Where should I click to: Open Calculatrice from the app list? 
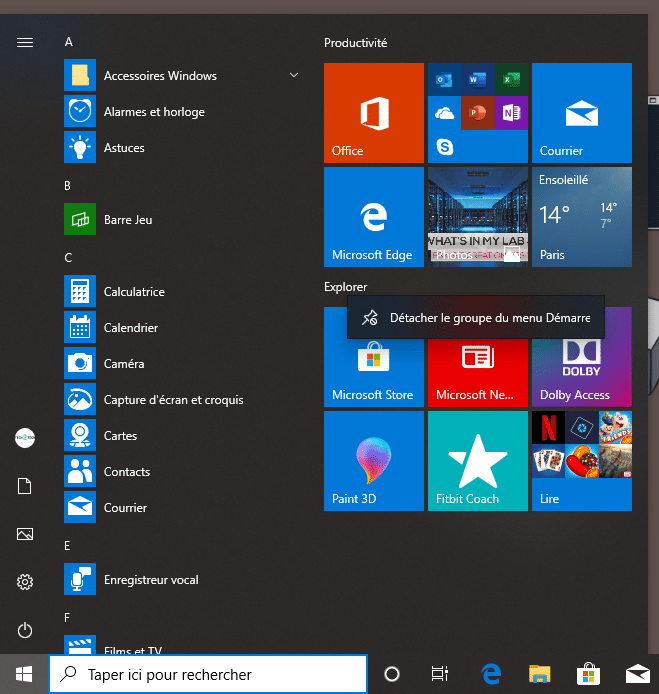point(134,292)
